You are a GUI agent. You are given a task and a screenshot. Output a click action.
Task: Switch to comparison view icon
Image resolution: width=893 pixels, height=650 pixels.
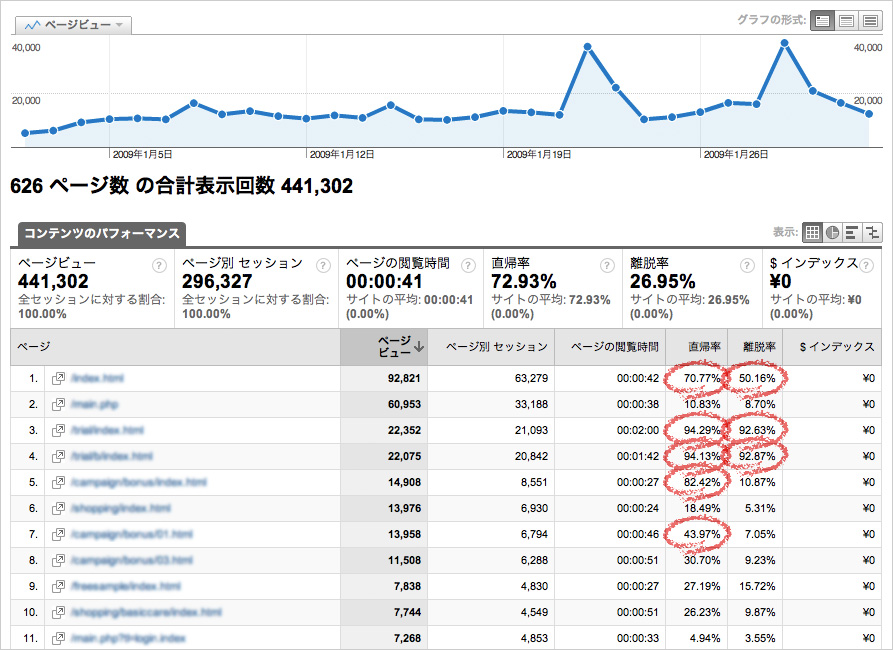[872, 232]
